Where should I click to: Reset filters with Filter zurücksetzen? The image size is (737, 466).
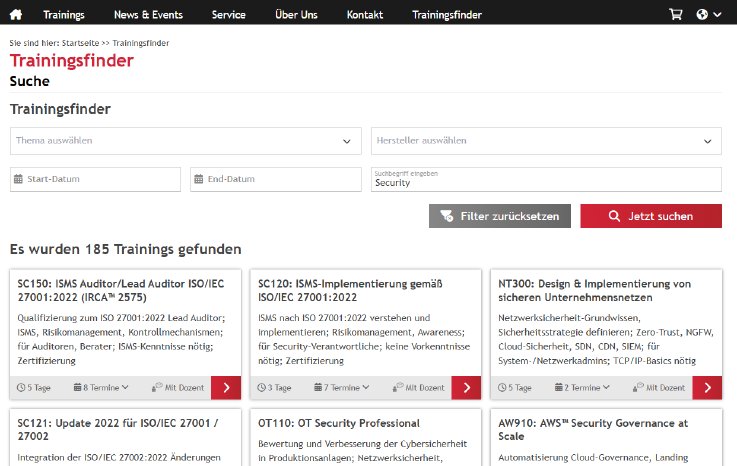click(500, 216)
